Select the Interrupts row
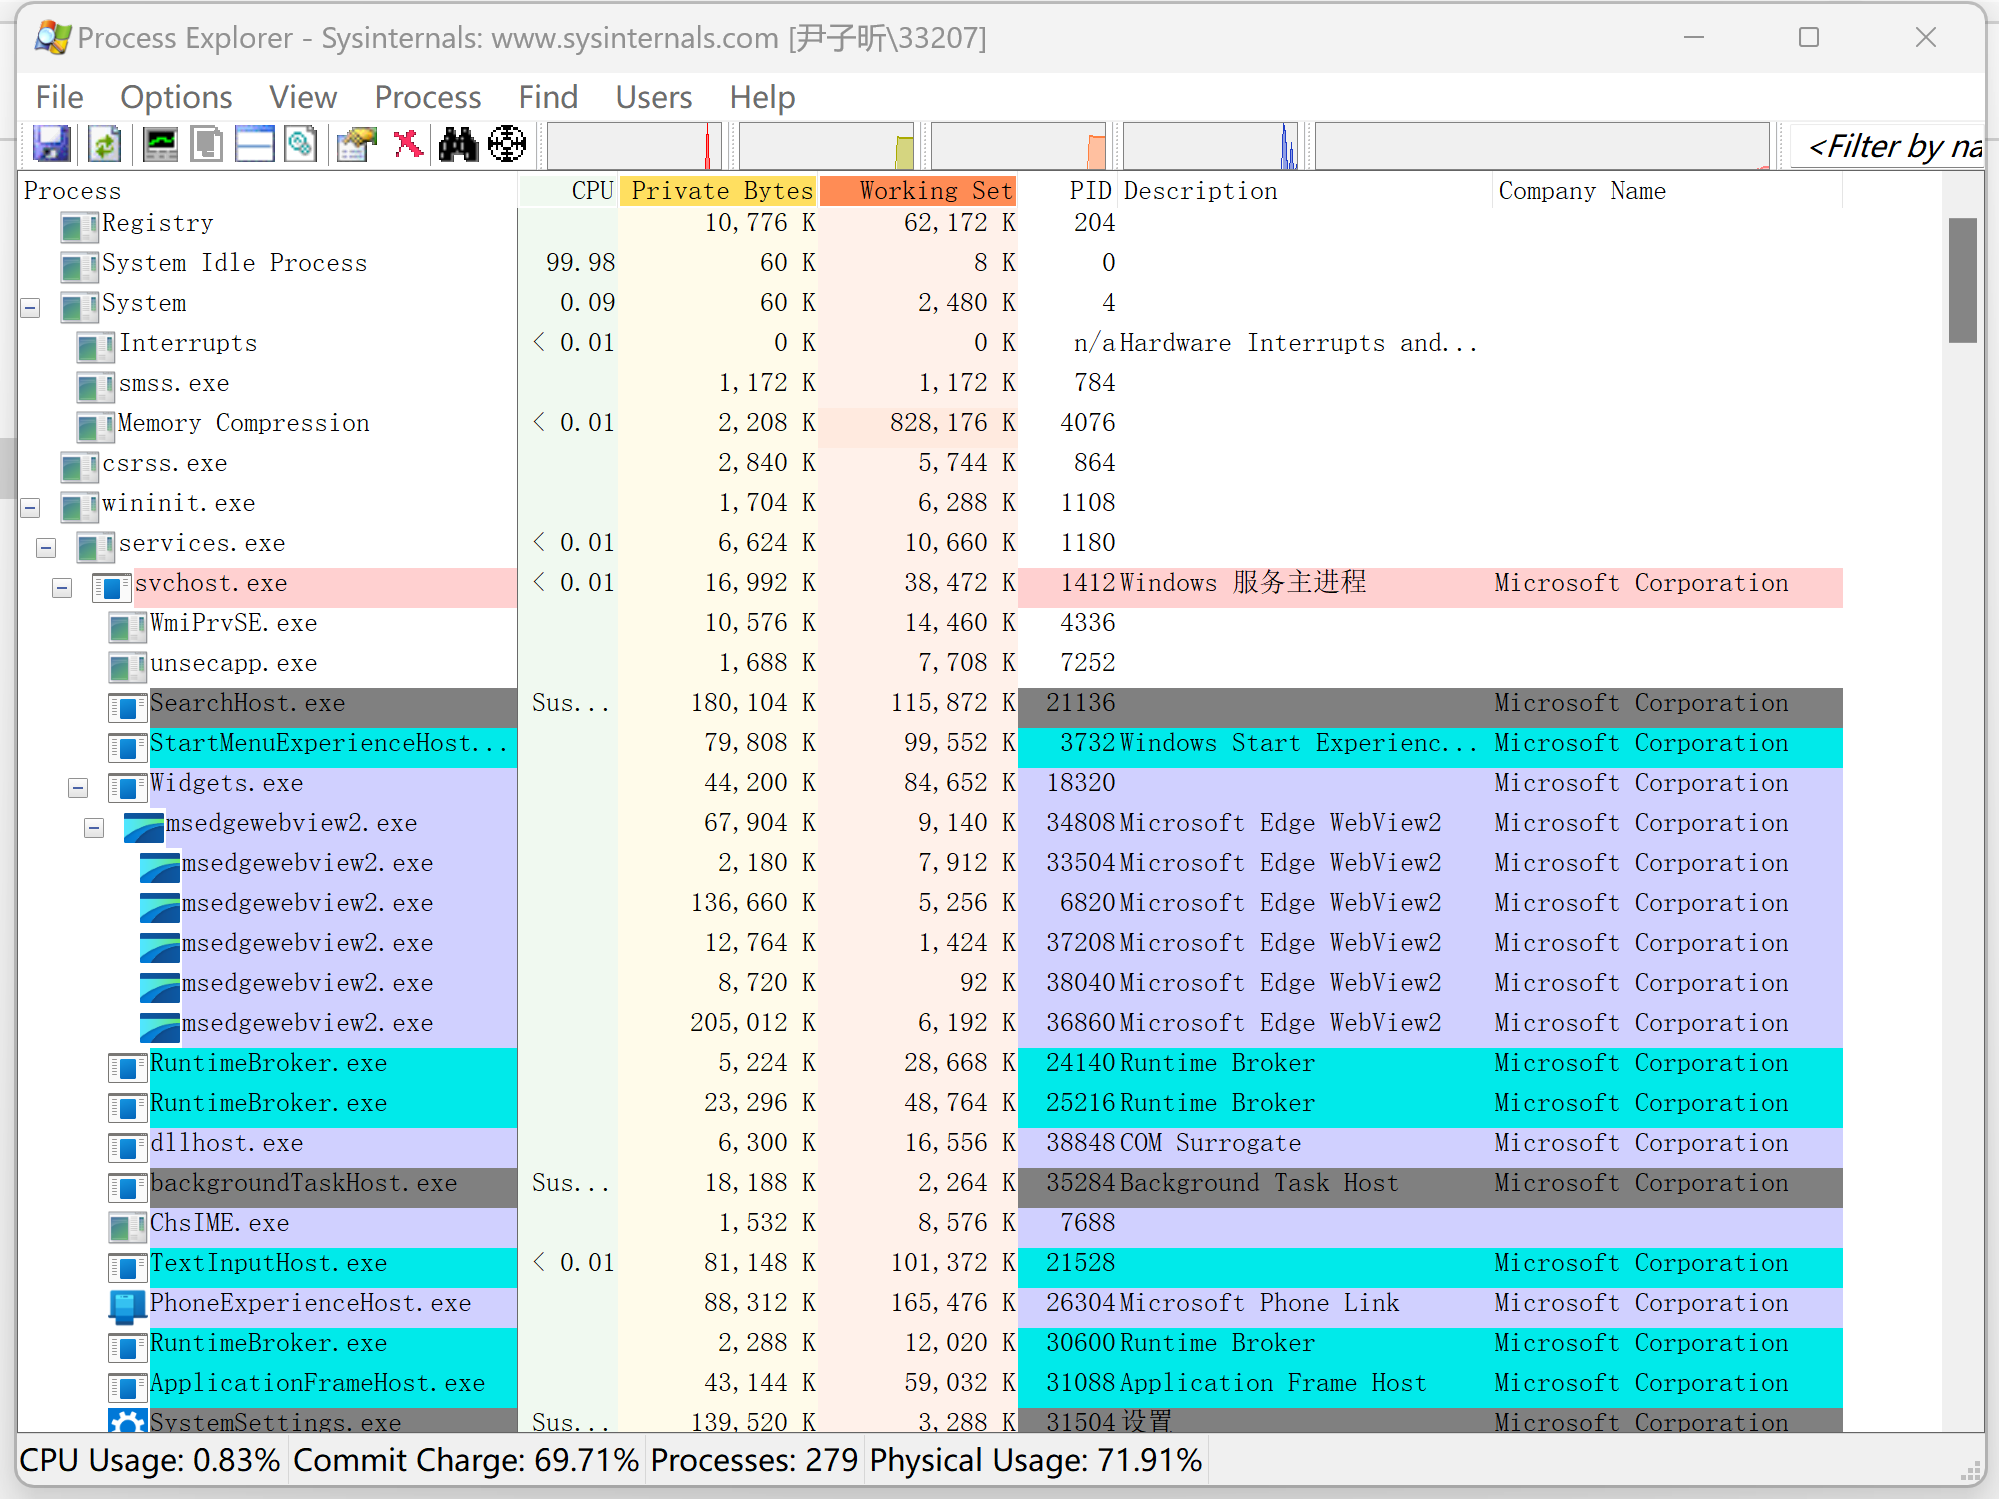 pos(930,343)
